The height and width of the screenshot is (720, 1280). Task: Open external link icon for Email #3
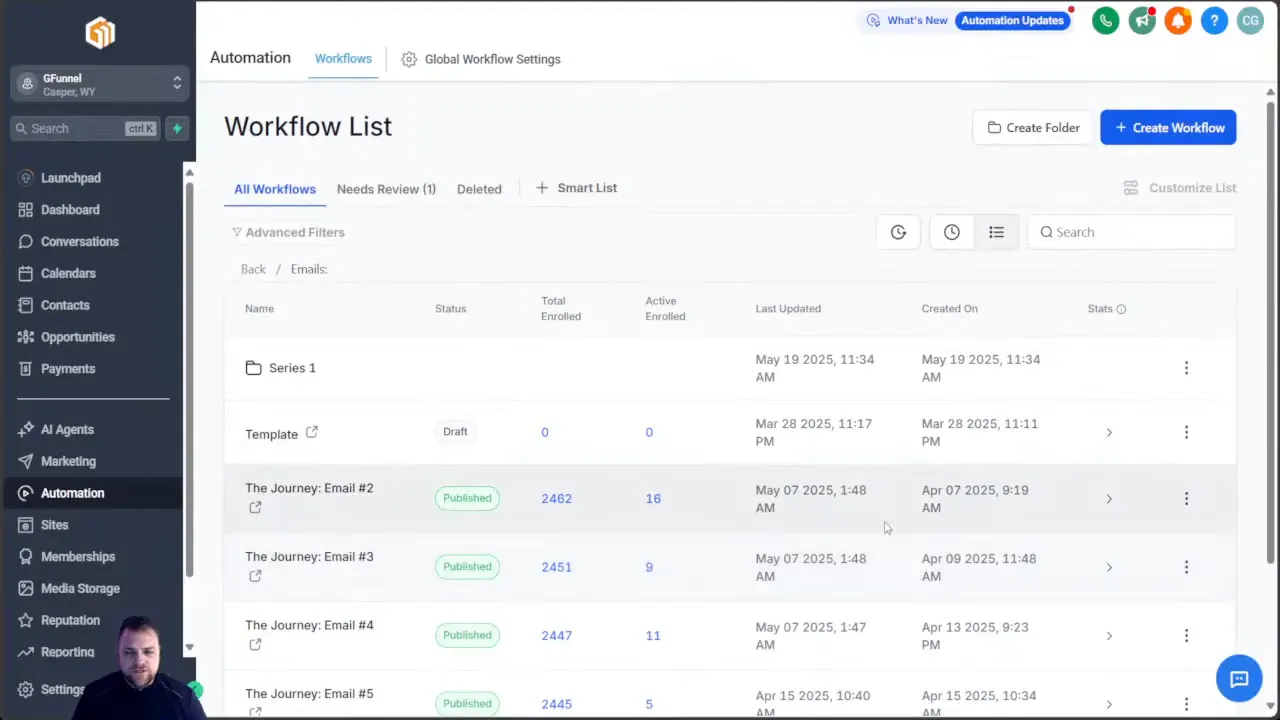(x=255, y=575)
